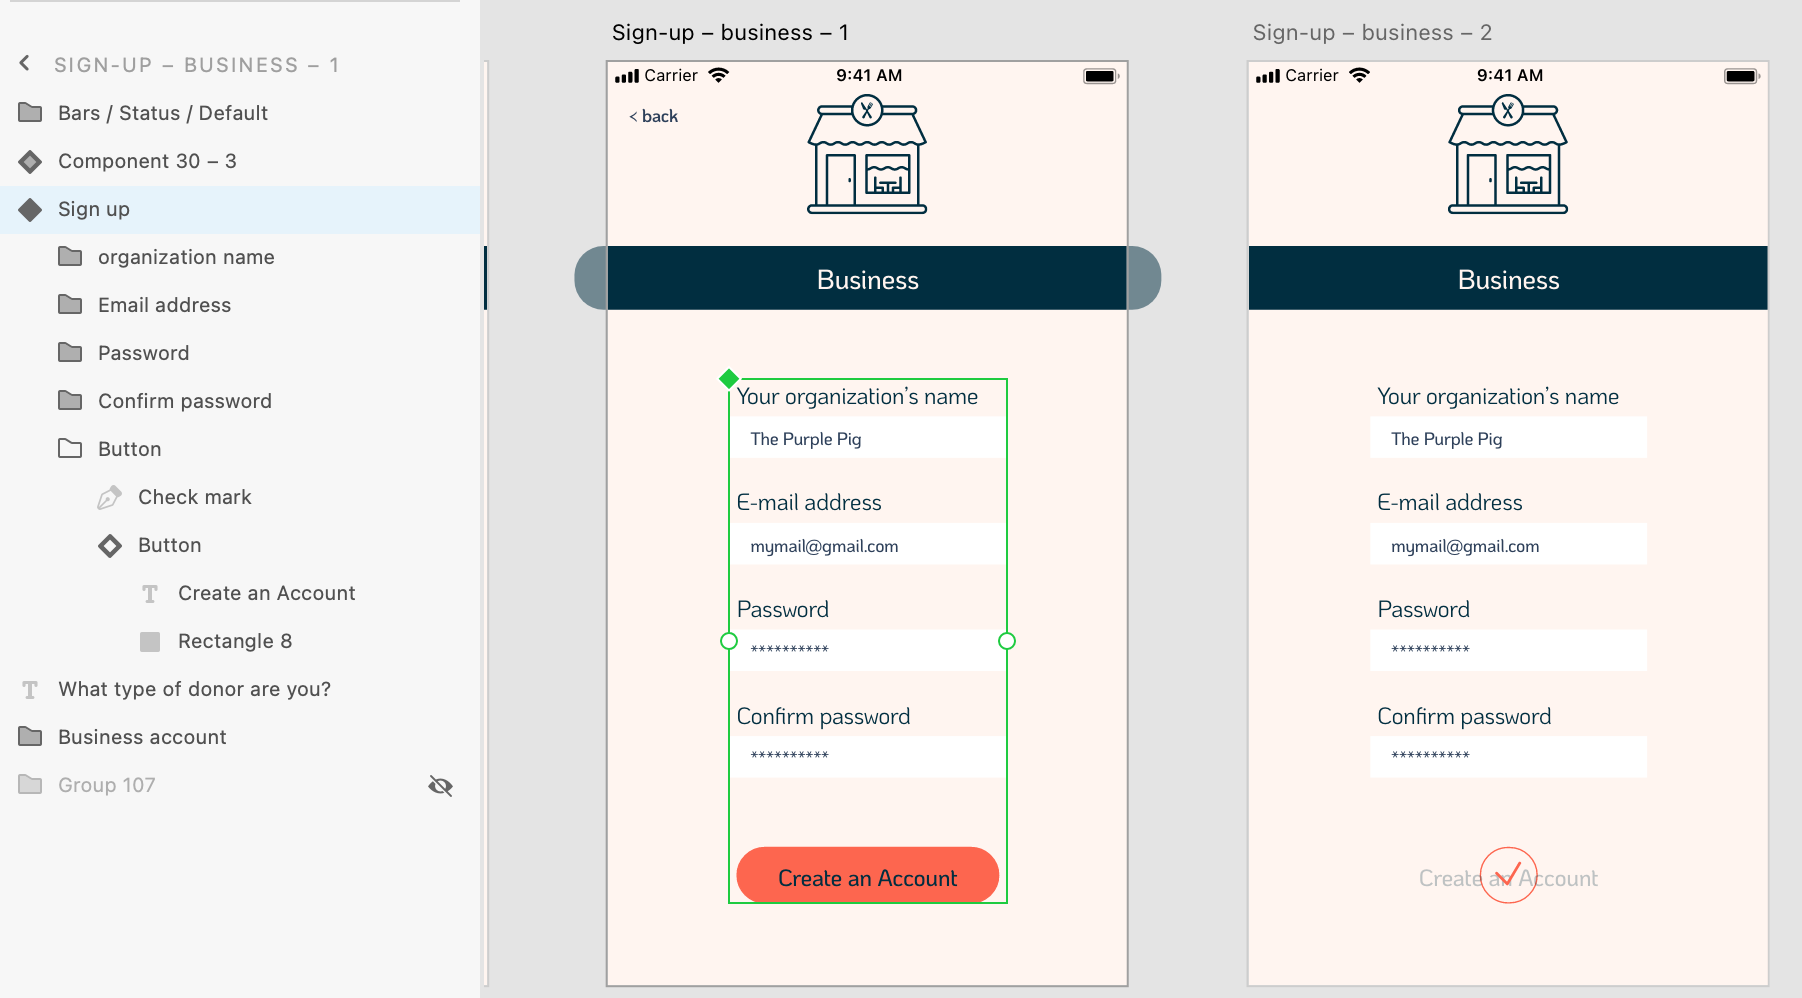Click the text icon beside What type of donor
The width and height of the screenshot is (1802, 998).
(x=30, y=689)
